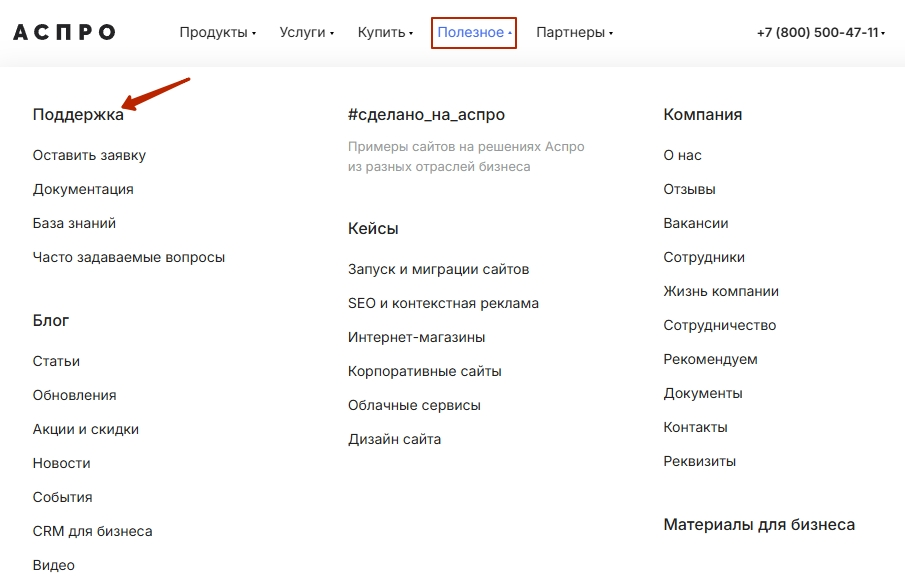Expand the Купить menu

click(385, 32)
